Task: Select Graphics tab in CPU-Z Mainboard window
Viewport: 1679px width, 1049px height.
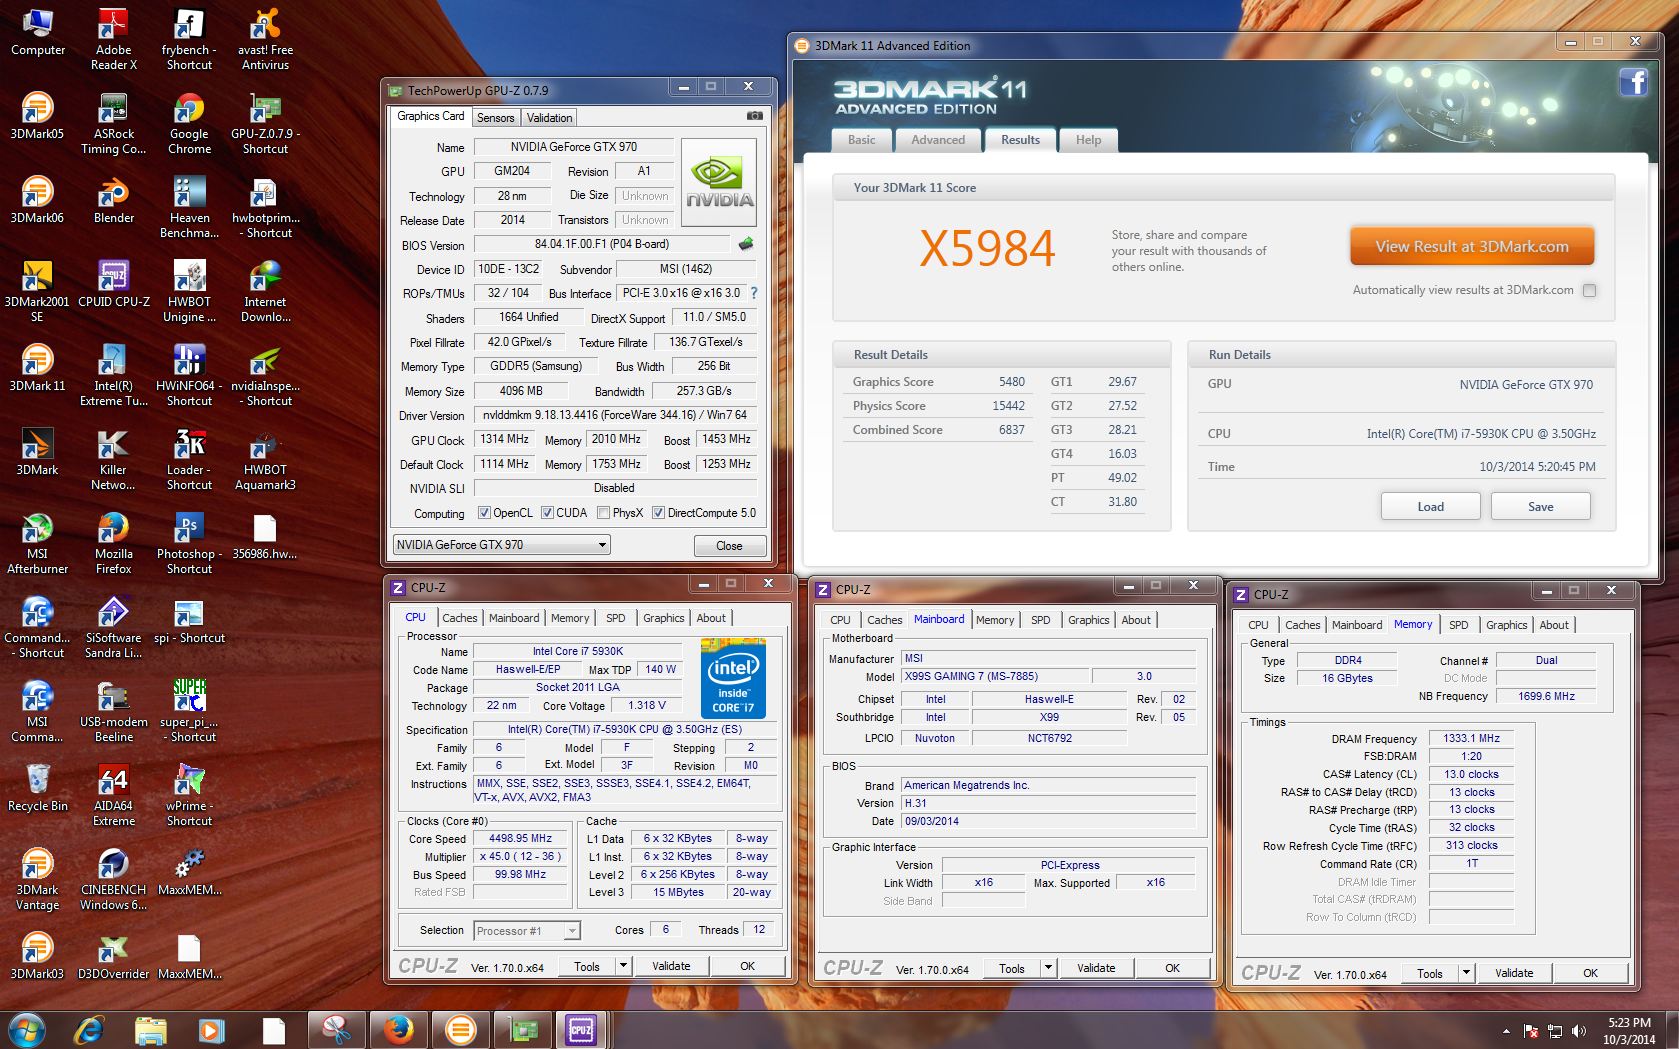Action: click(1088, 620)
